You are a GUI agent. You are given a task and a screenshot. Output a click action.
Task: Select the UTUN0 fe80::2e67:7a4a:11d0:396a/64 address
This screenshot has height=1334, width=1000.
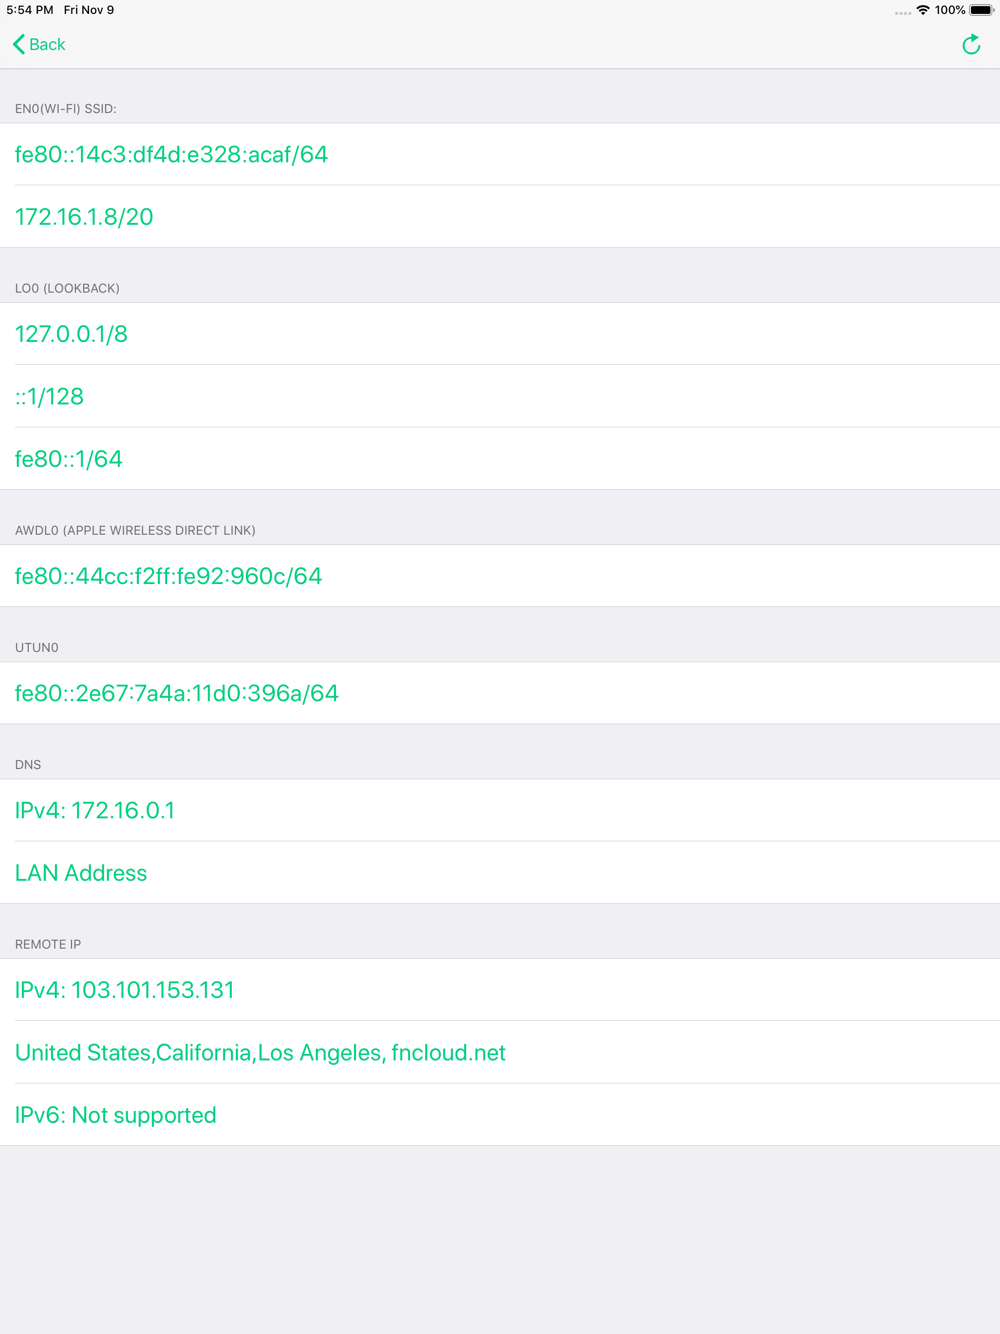[x=176, y=693]
